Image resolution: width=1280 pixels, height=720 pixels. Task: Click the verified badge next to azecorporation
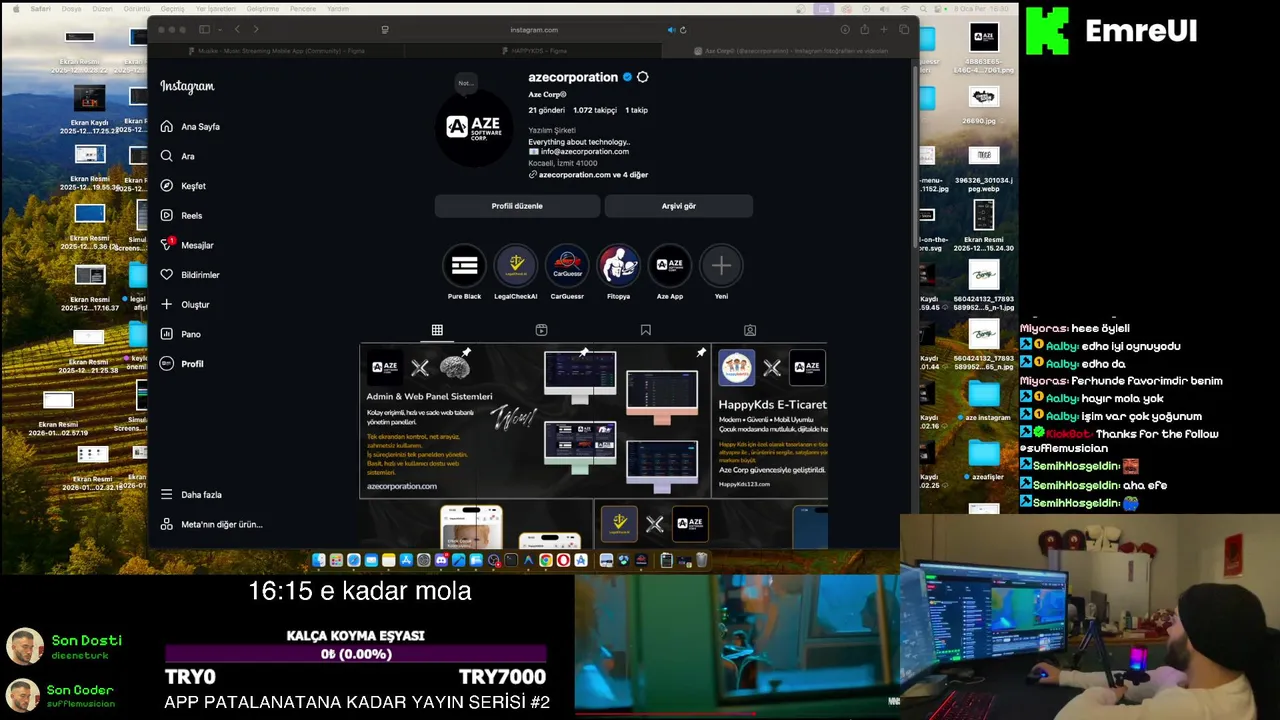tap(627, 77)
